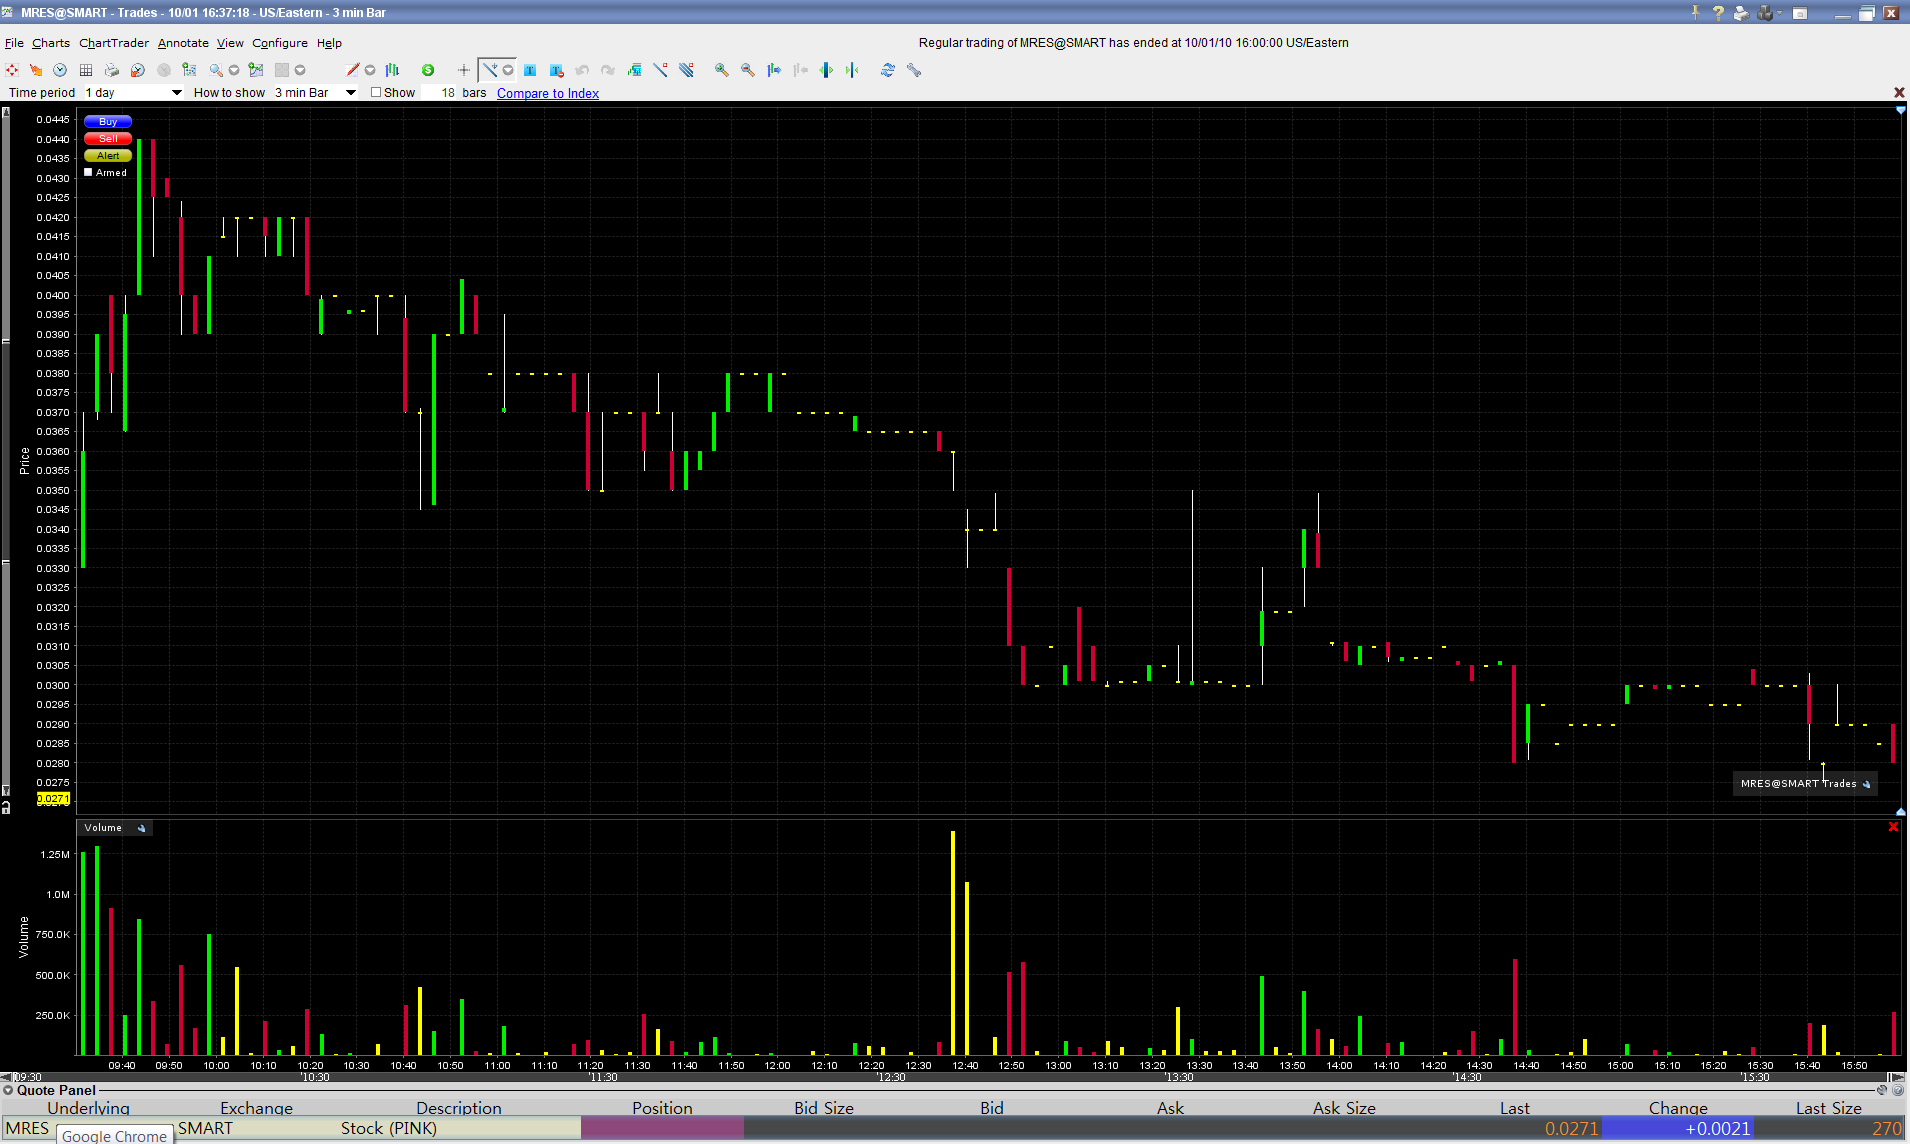Toggle the Show bars checkbox
Viewport: 1910px width, 1144px height.
[376, 92]
